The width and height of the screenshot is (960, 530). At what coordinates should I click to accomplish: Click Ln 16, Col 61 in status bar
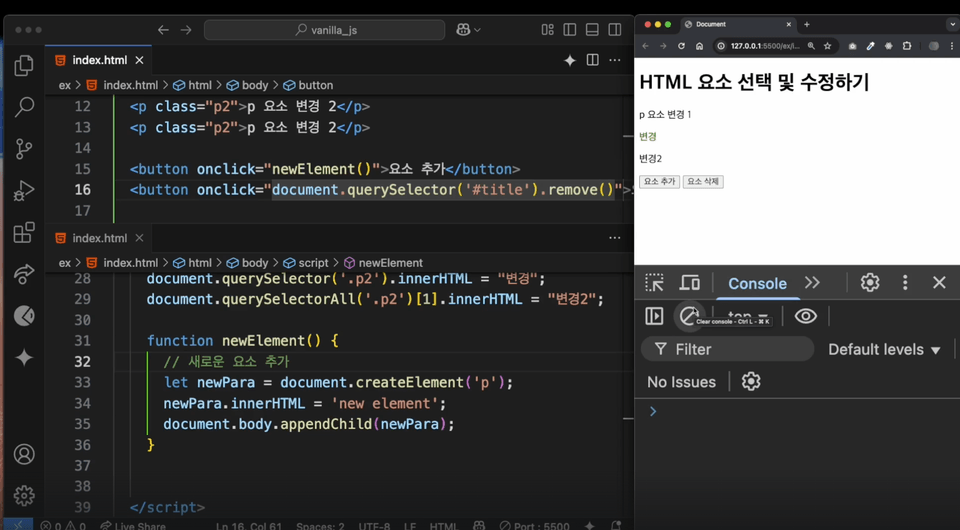coord(249,525)
